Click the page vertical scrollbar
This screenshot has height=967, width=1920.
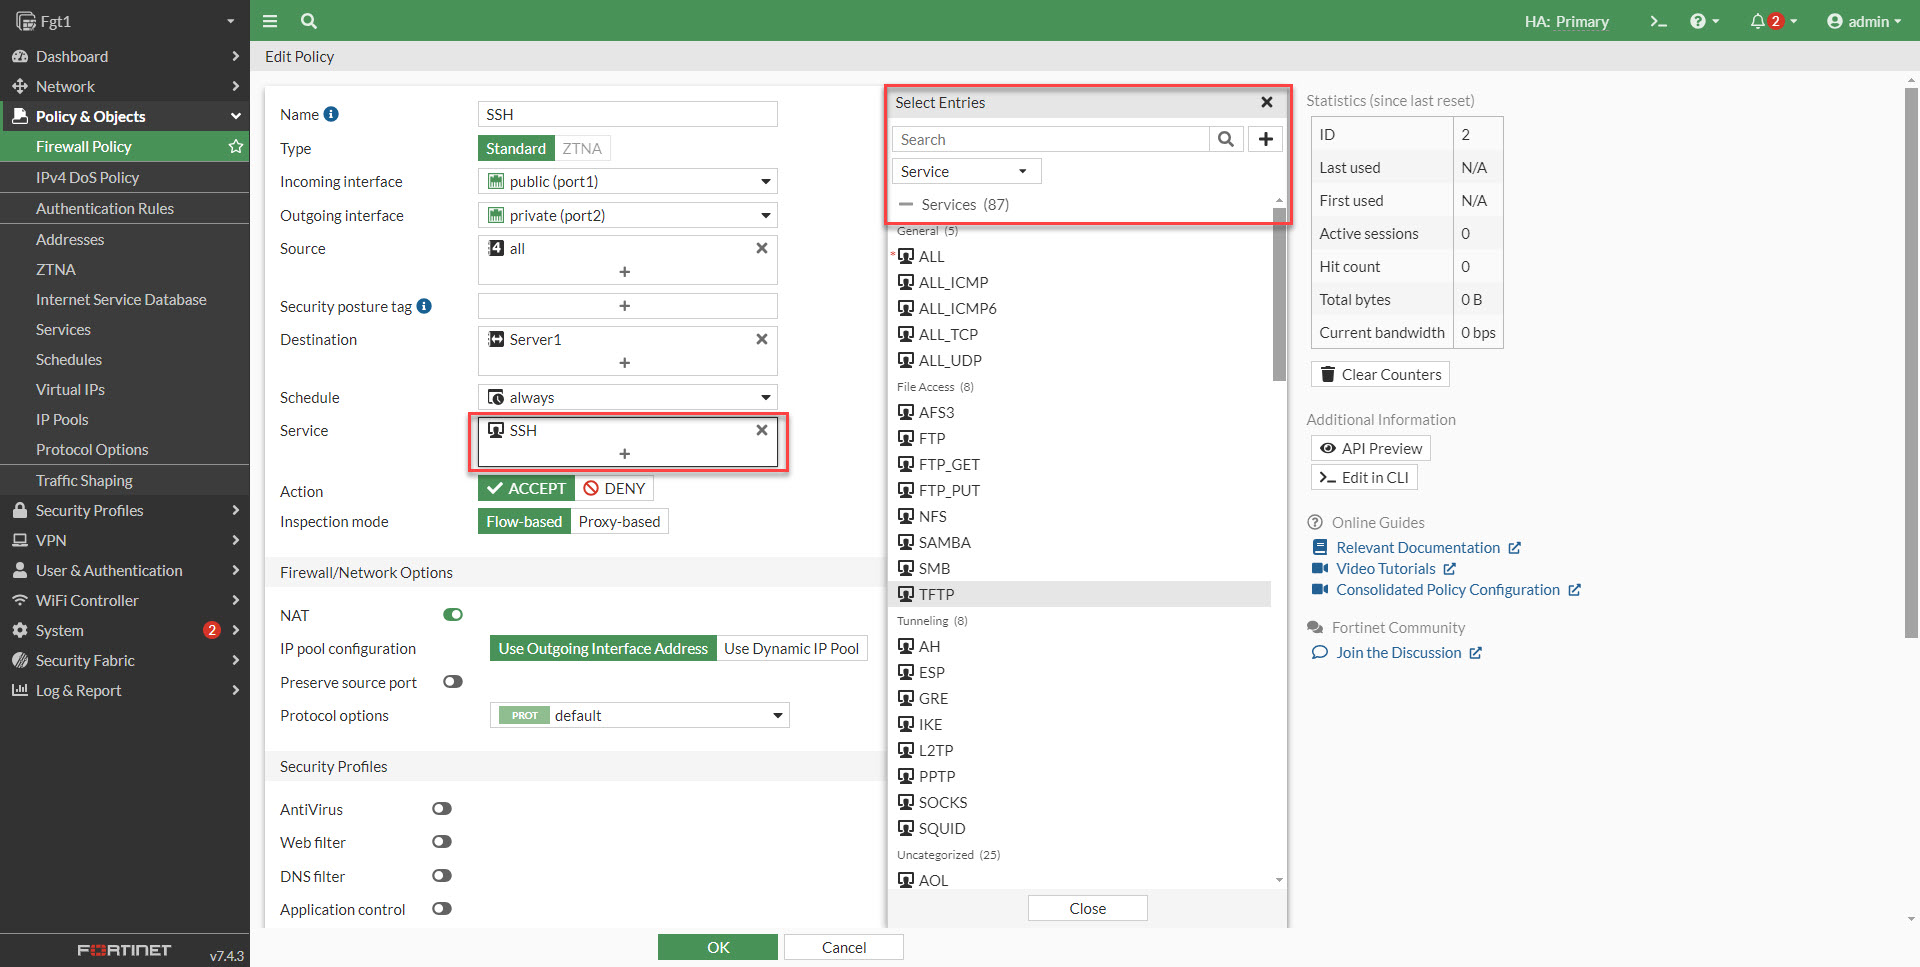pyautogui.click(x=1911, y=362)
